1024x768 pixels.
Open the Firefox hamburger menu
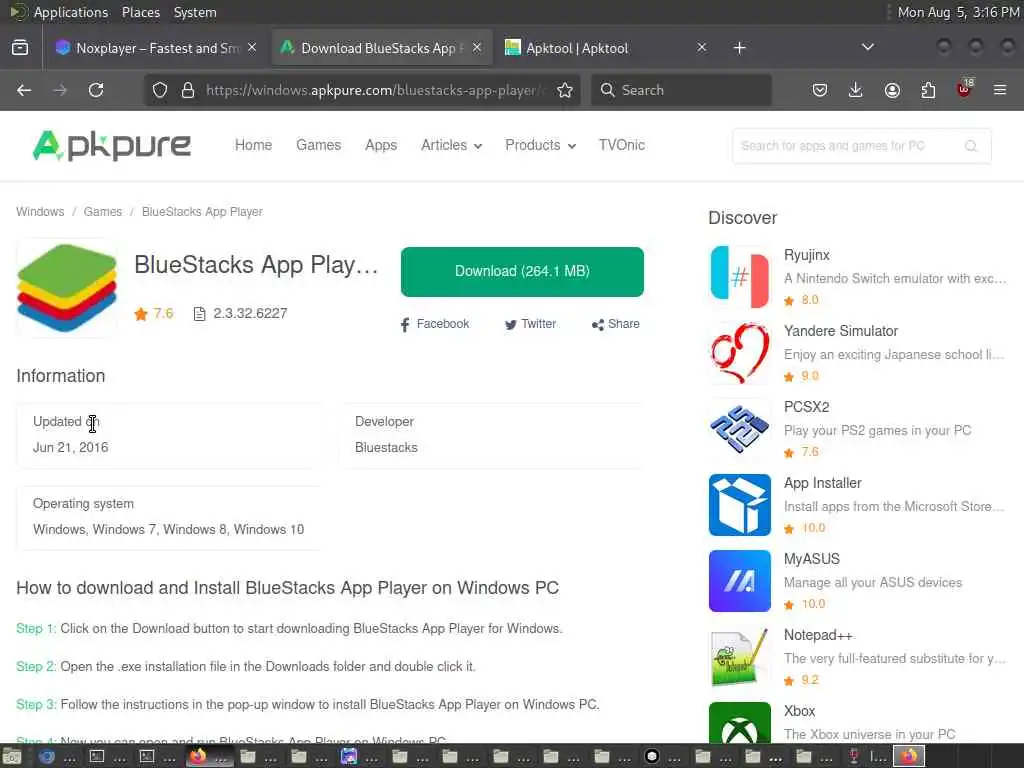[x=1000, y=90]
